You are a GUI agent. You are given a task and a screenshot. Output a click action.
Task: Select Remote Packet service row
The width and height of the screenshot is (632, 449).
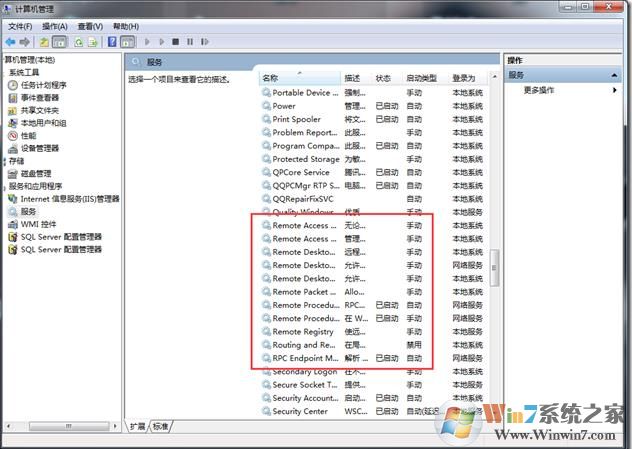[x=373, y=292]
